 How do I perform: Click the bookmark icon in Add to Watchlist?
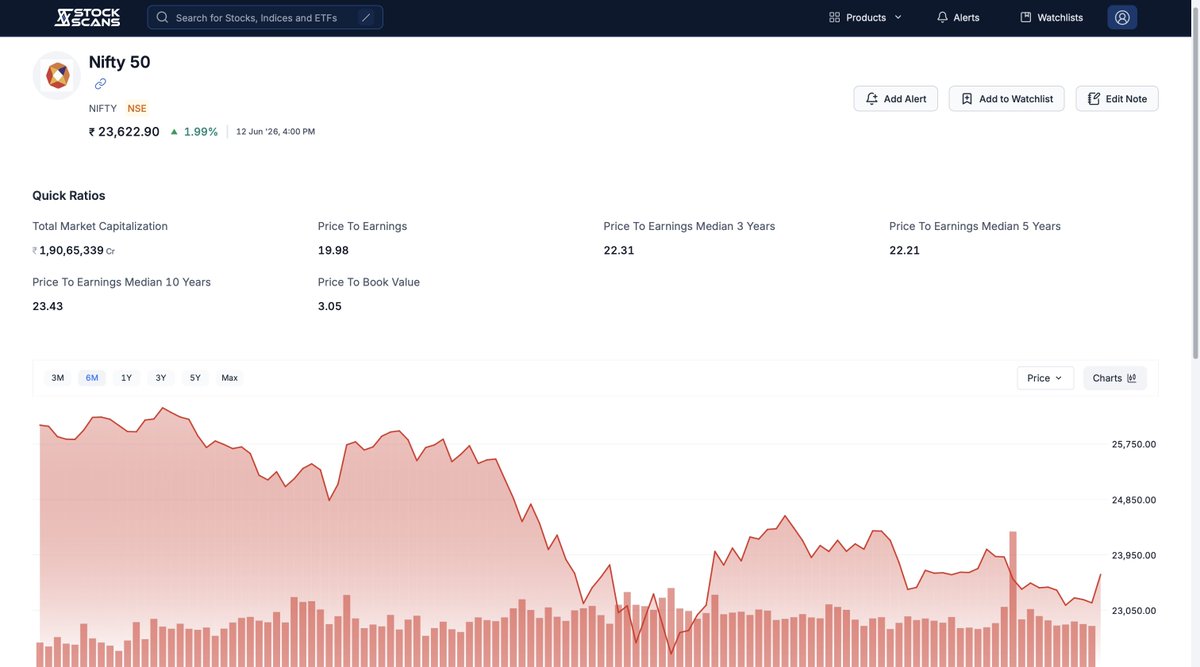coord(967,98)
